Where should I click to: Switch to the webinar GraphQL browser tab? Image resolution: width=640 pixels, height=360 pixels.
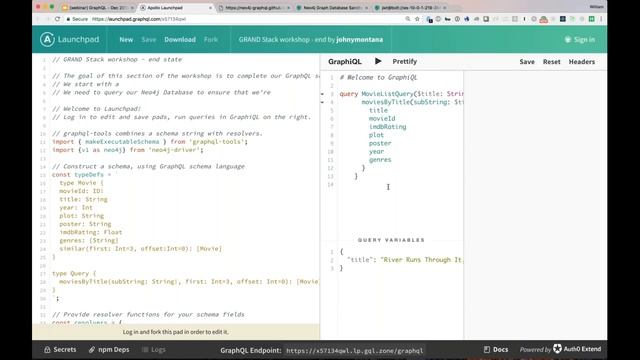(98, 8)
